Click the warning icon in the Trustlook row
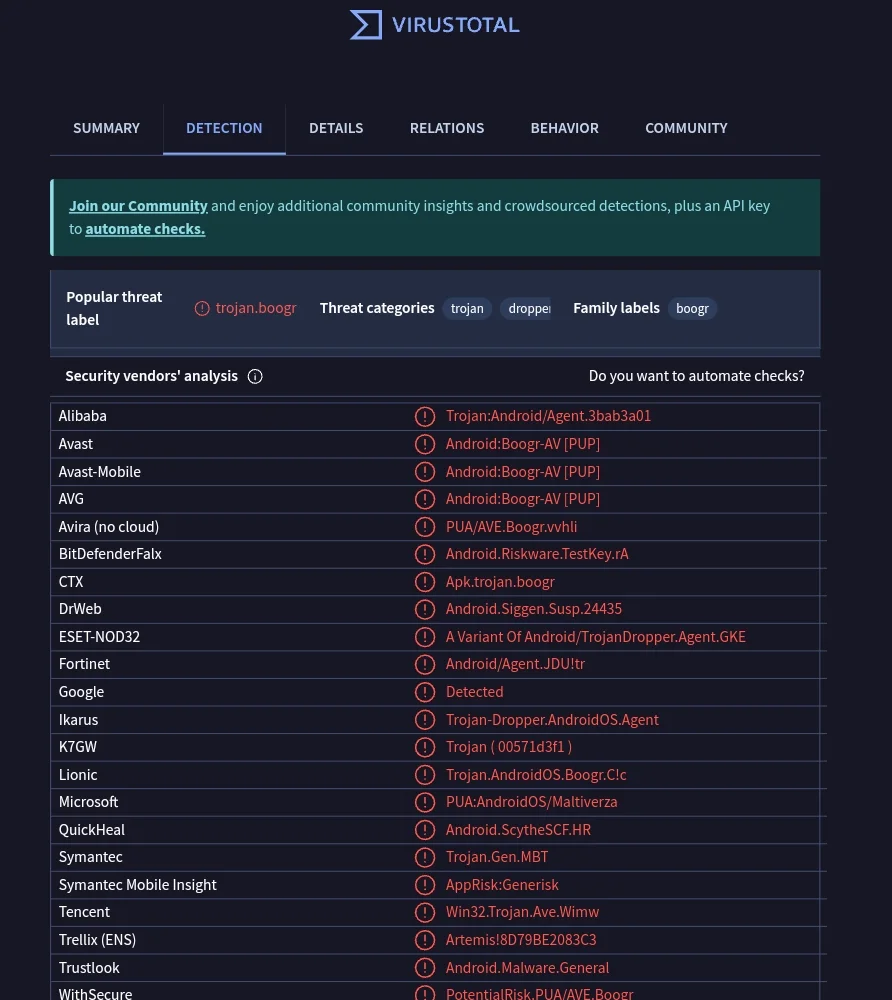The width and height of the screenshot is (892, 1000). pos(425,967)
